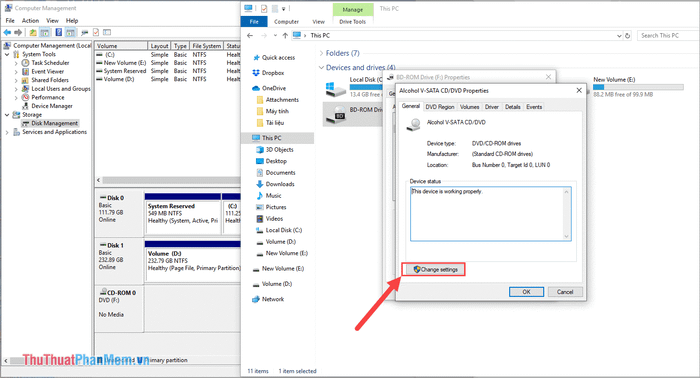Collapse the Storage node

tap(7, 115)
